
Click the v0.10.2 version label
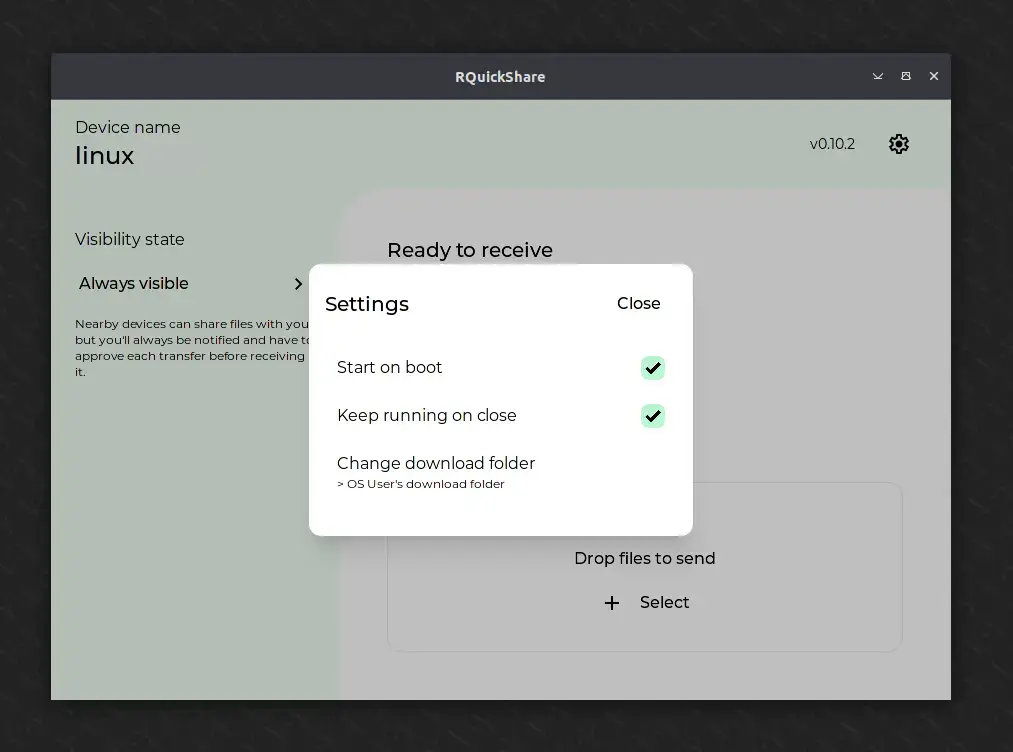[x=832, y=143]
